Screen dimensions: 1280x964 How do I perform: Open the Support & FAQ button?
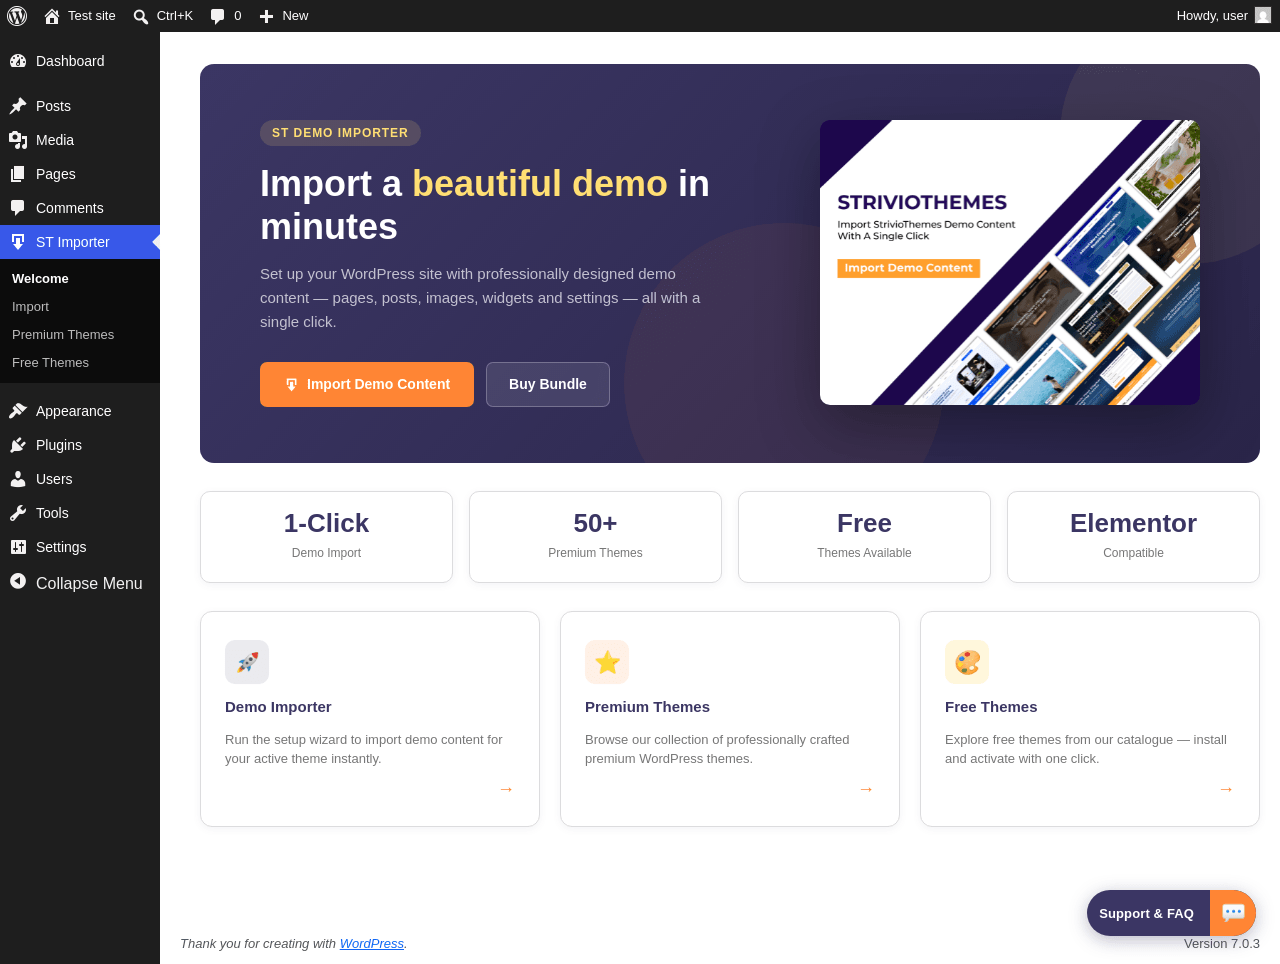click(x=1171, y=913)
